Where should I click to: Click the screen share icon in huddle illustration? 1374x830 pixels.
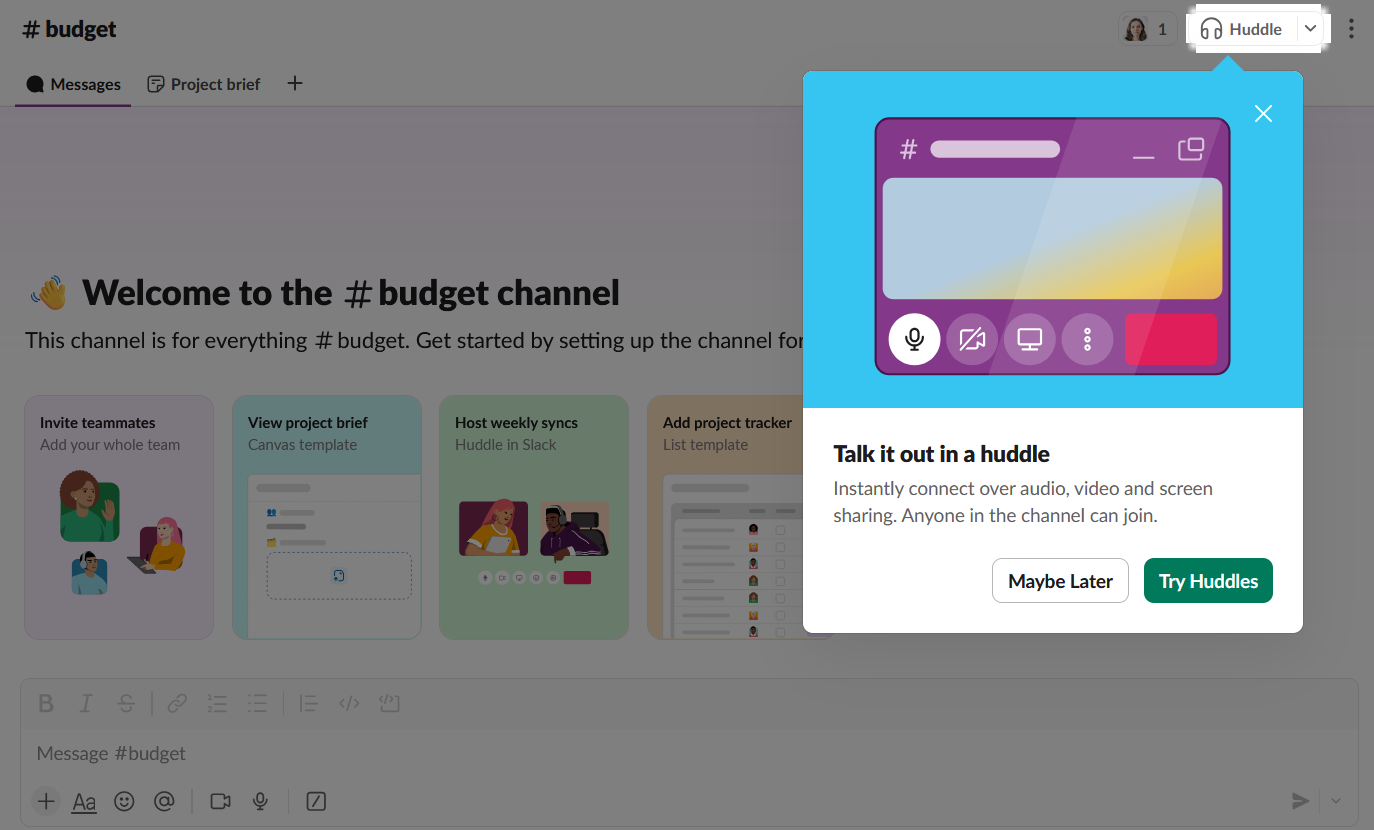1030,339
